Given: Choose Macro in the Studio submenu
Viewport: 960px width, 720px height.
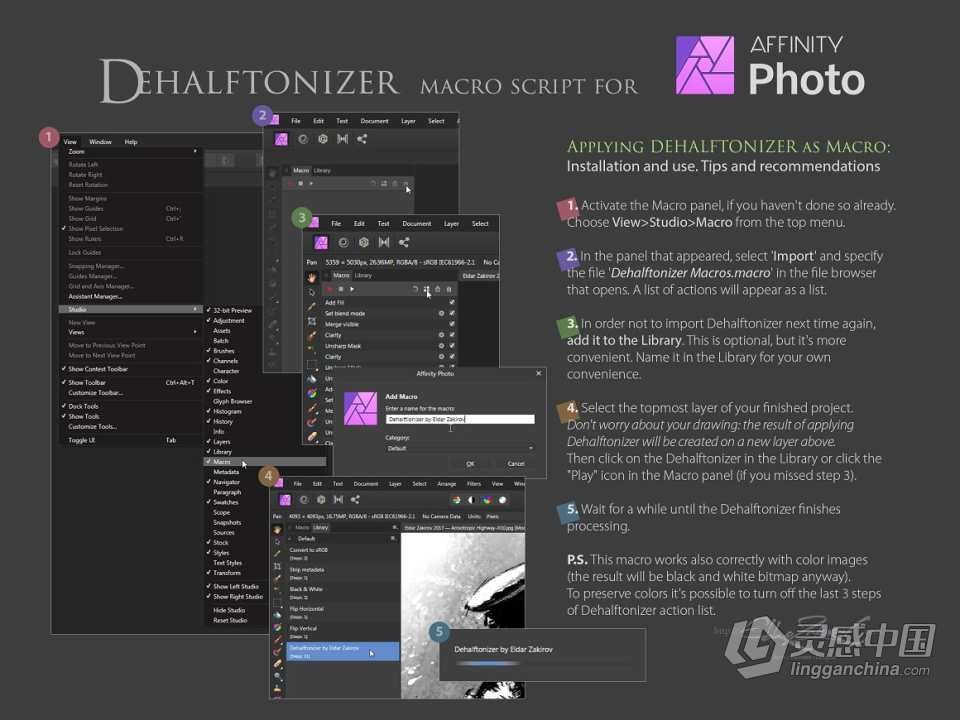Looking at the screenshot, I should coord(264,462).
